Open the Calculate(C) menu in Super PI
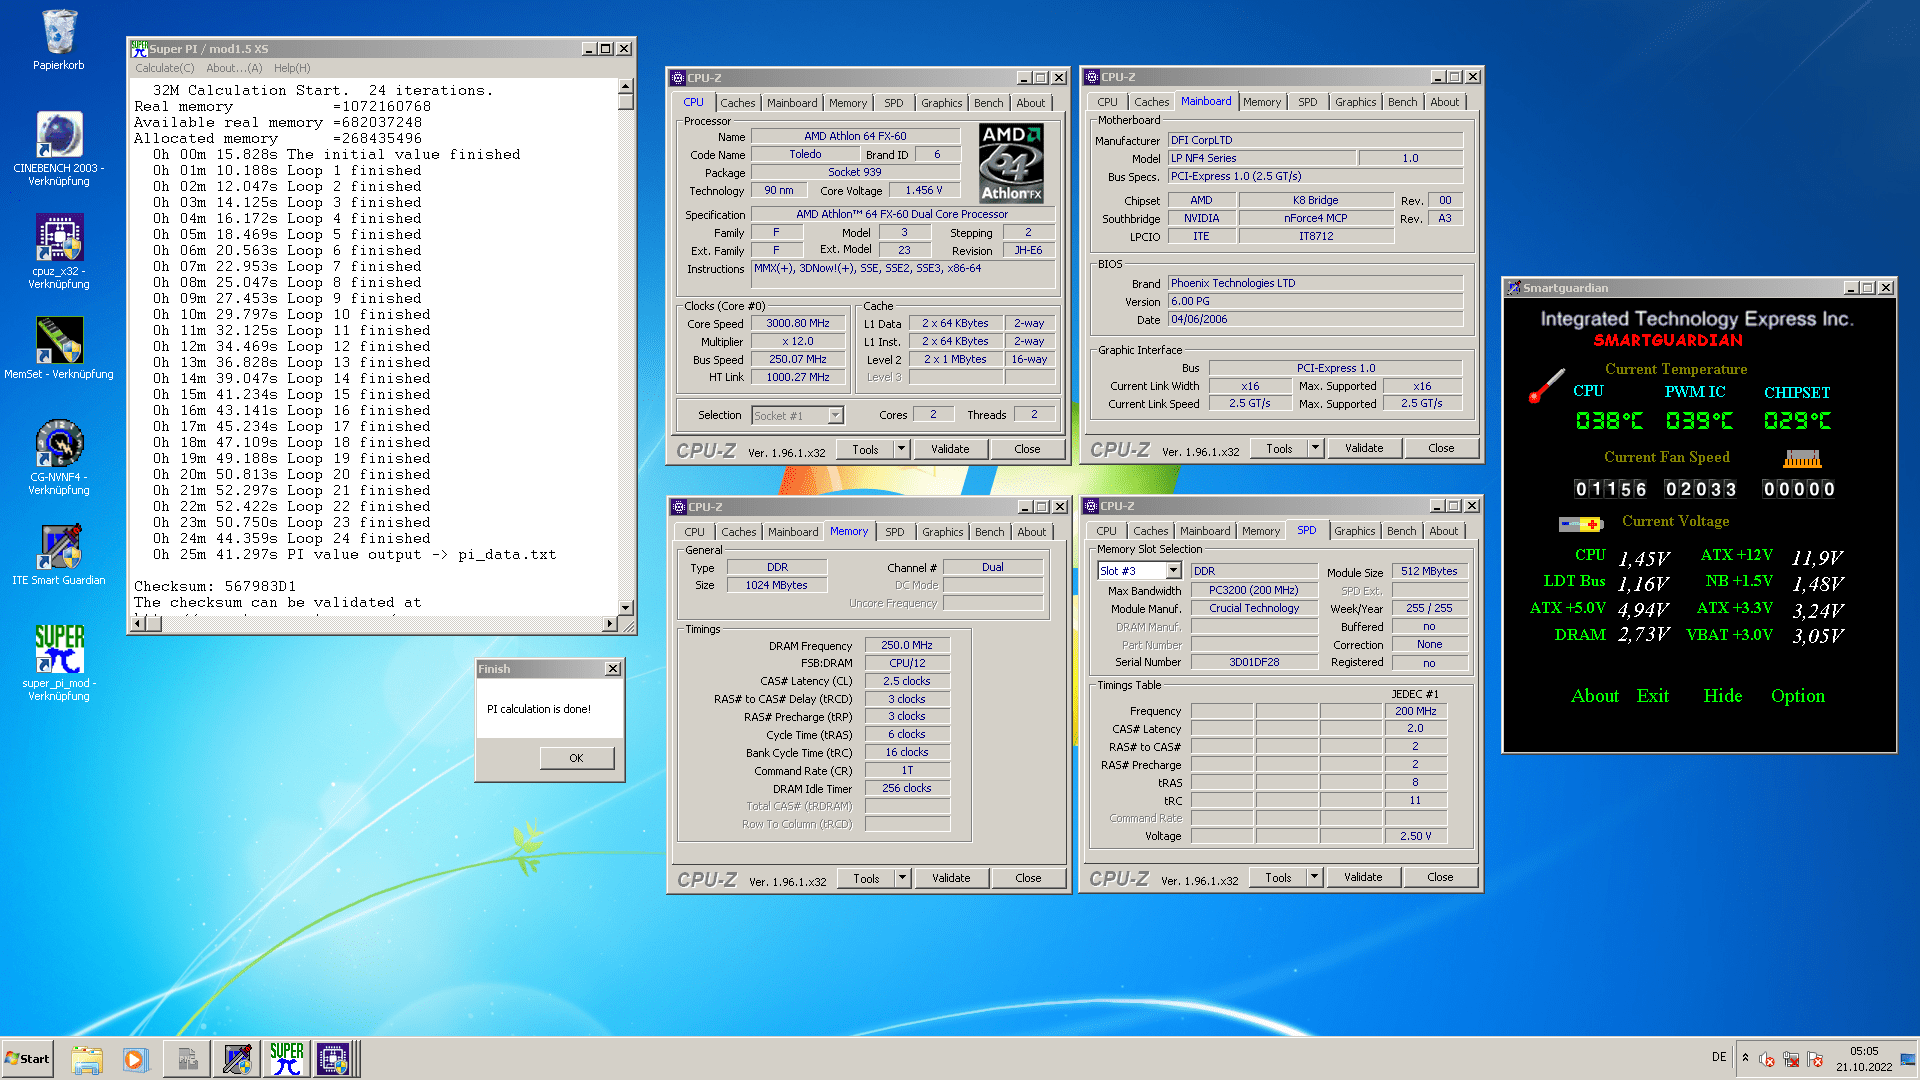1920x1080 pixels. 164,68
